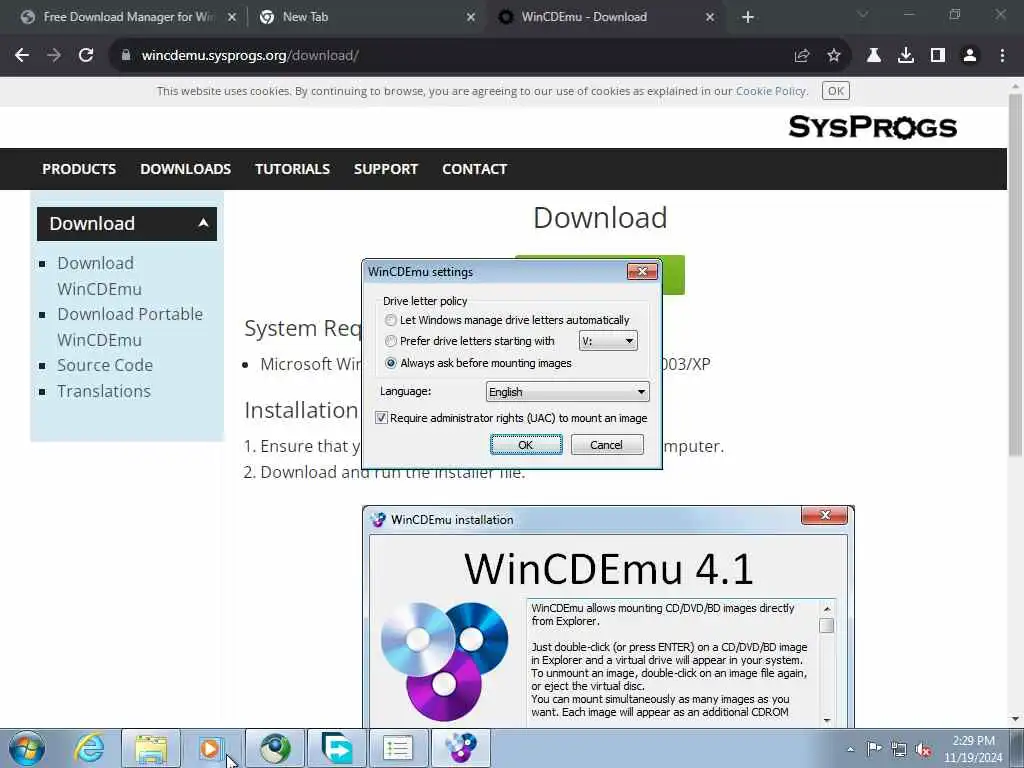This screenshot has height=768, width=1024.
Task: Dismiss cookie notice with OK
Action: (x=836, y=91)
